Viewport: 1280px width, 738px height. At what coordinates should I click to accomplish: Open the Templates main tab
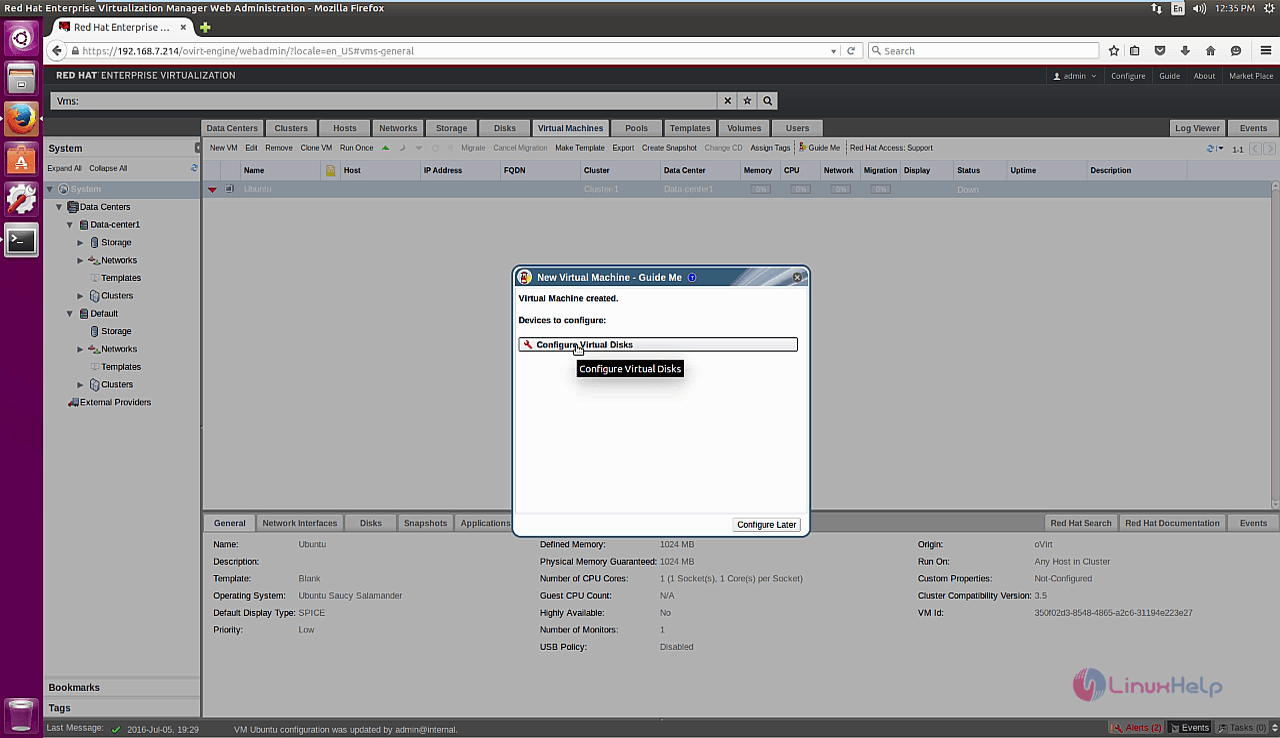coord(690,128)
